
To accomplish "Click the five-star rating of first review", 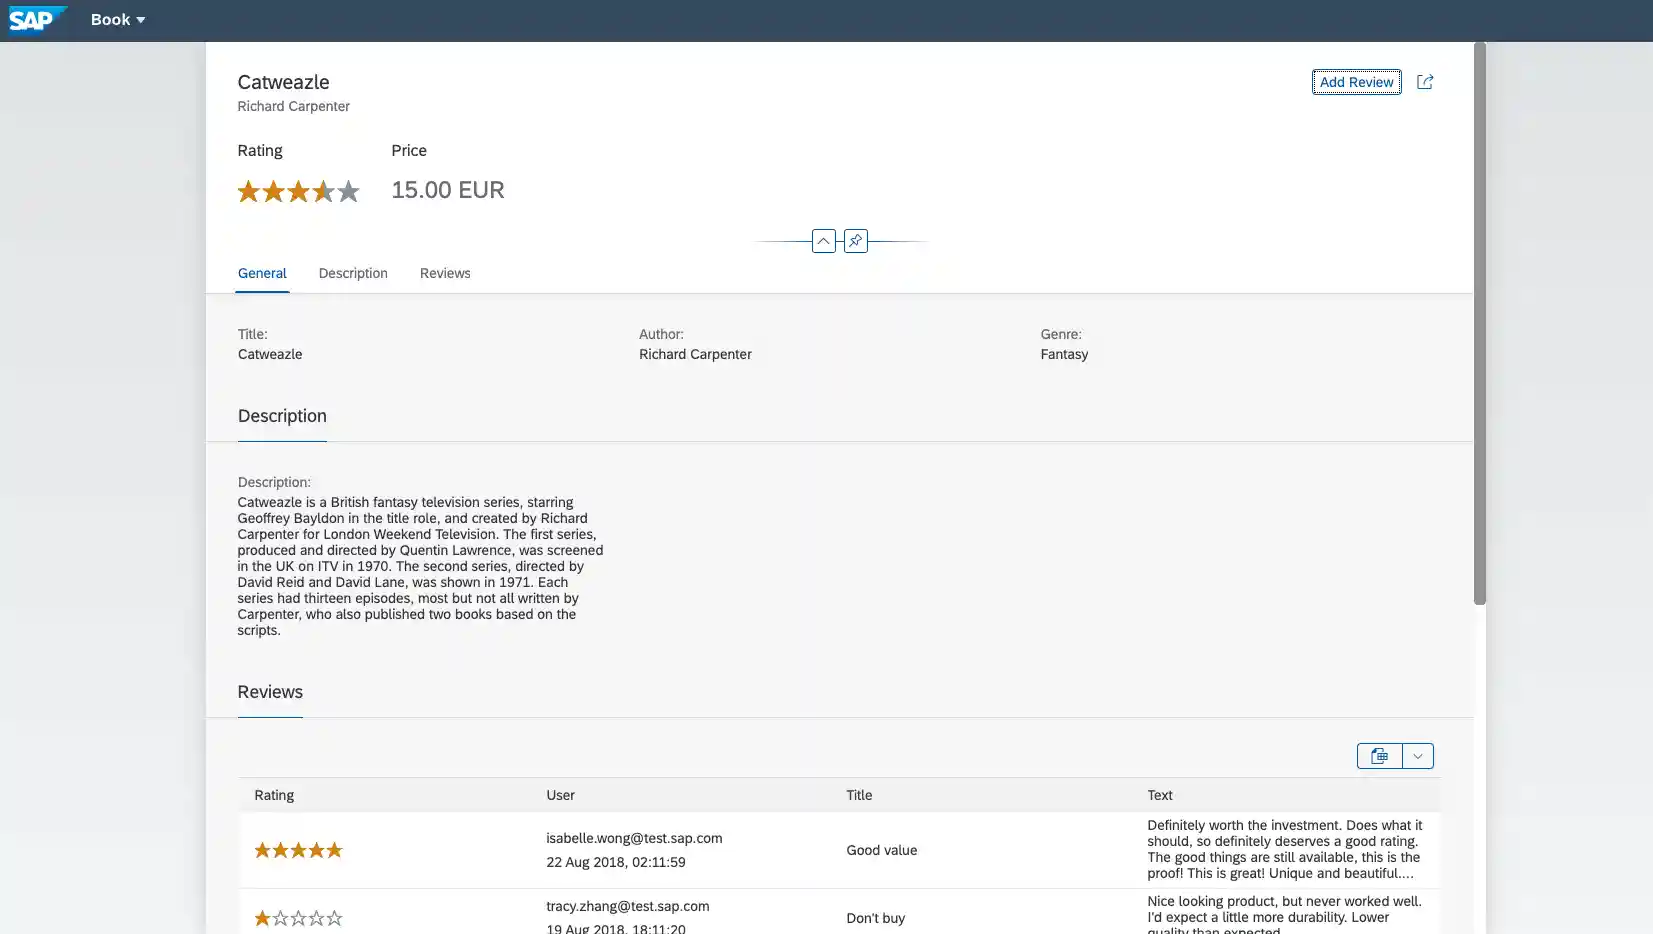I will coord(298,850).
